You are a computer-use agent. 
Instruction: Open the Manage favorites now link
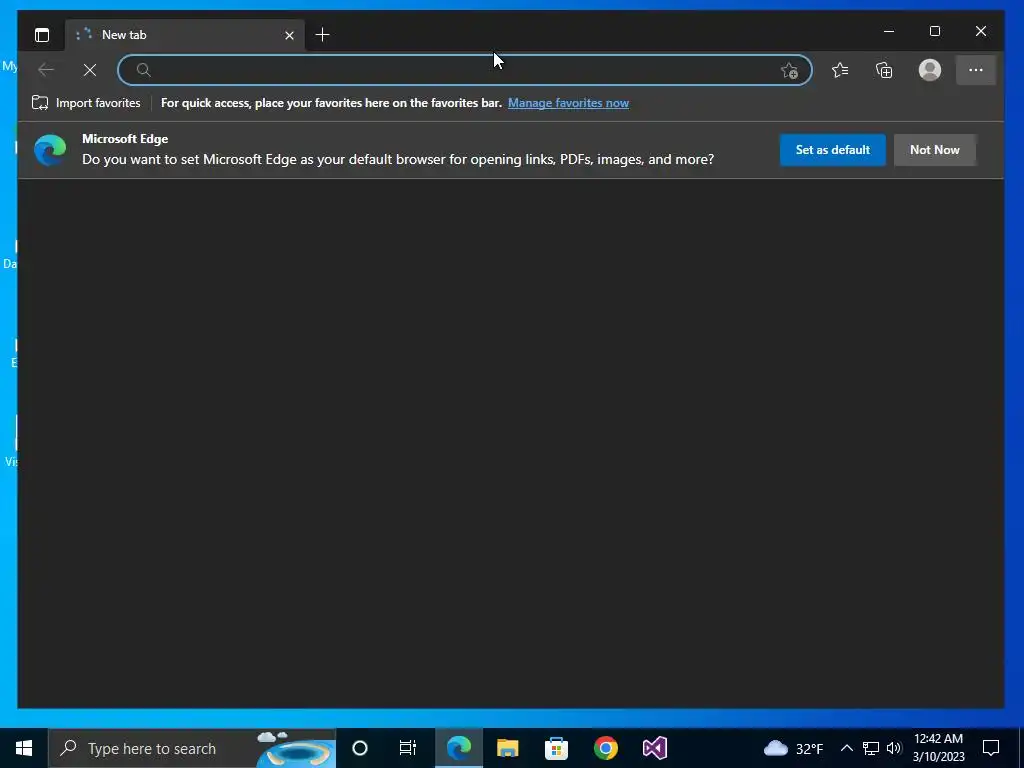568,103
